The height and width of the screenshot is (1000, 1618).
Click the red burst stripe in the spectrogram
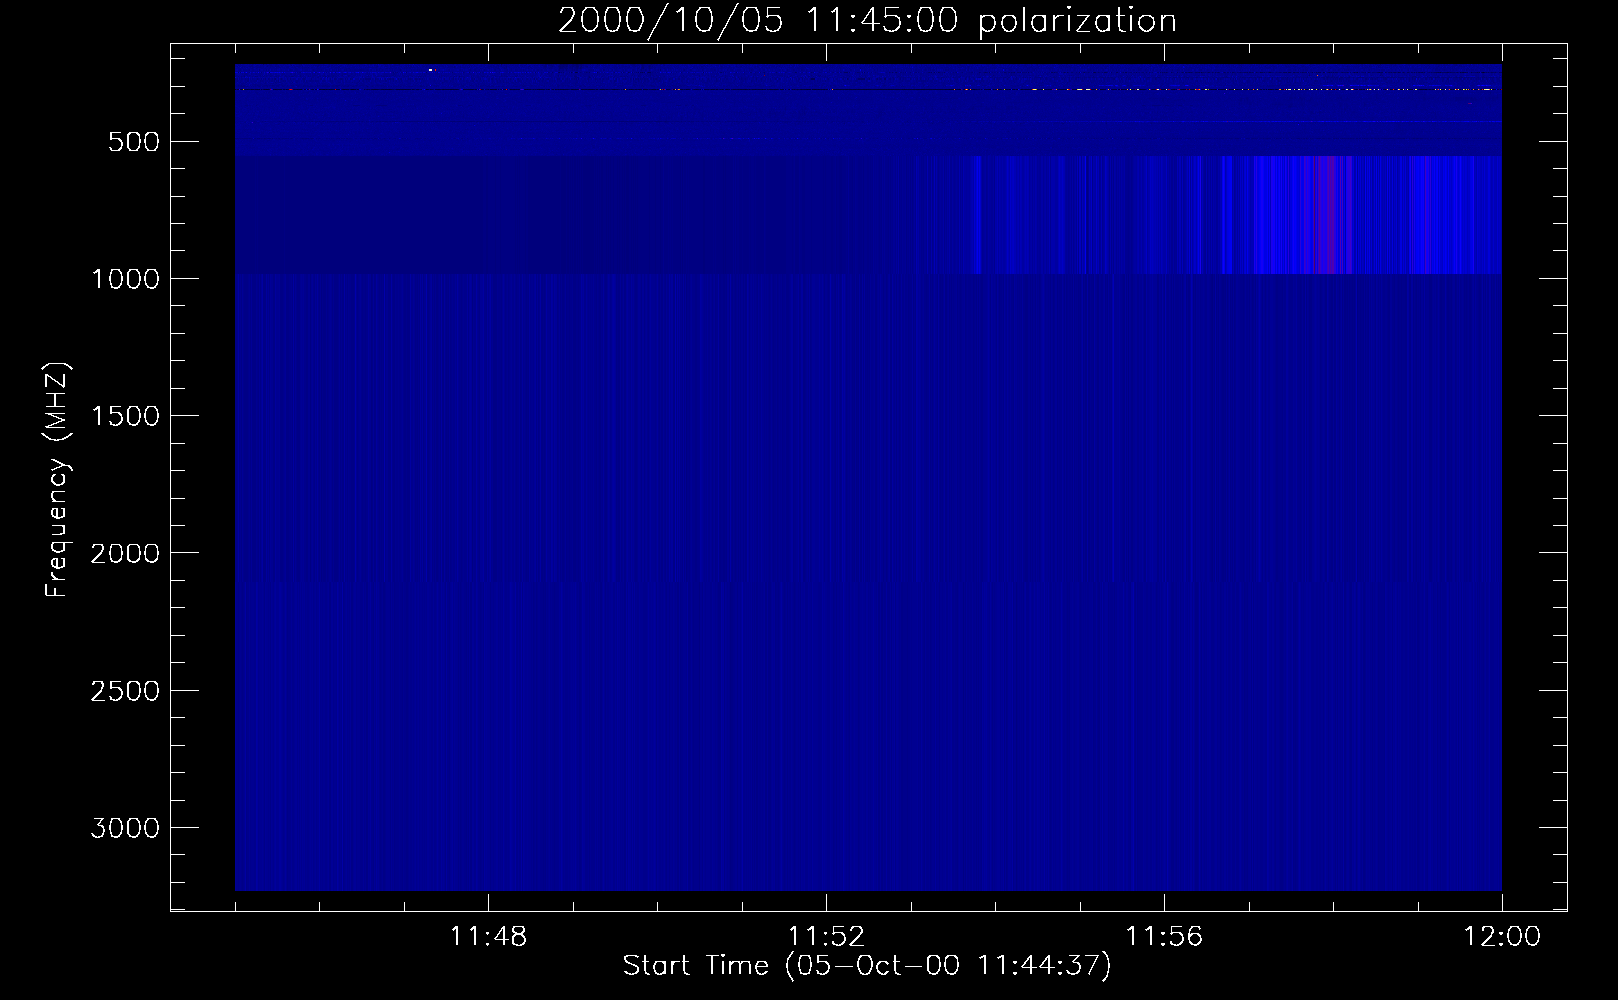(x=1326, y=214)
